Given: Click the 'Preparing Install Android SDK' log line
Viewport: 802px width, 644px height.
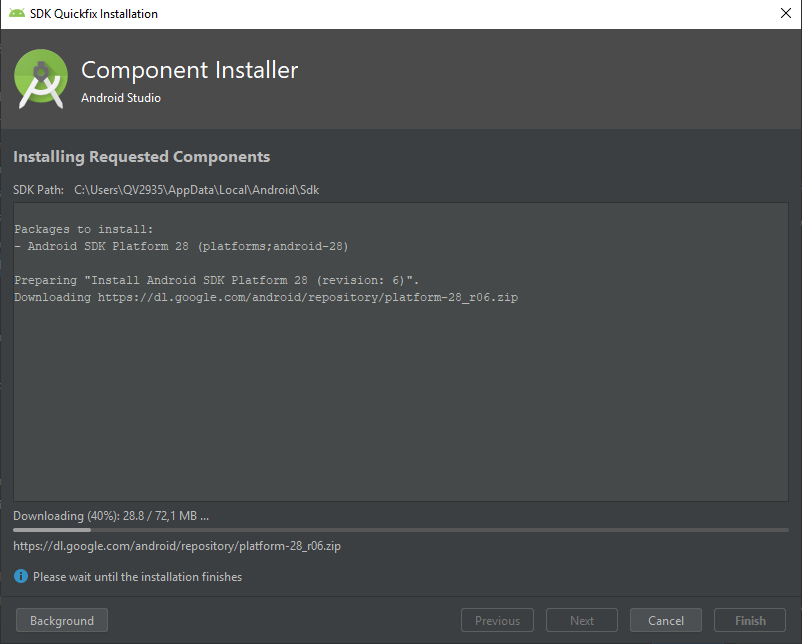Looking at the screenshot, I should (x=215, y=280).
